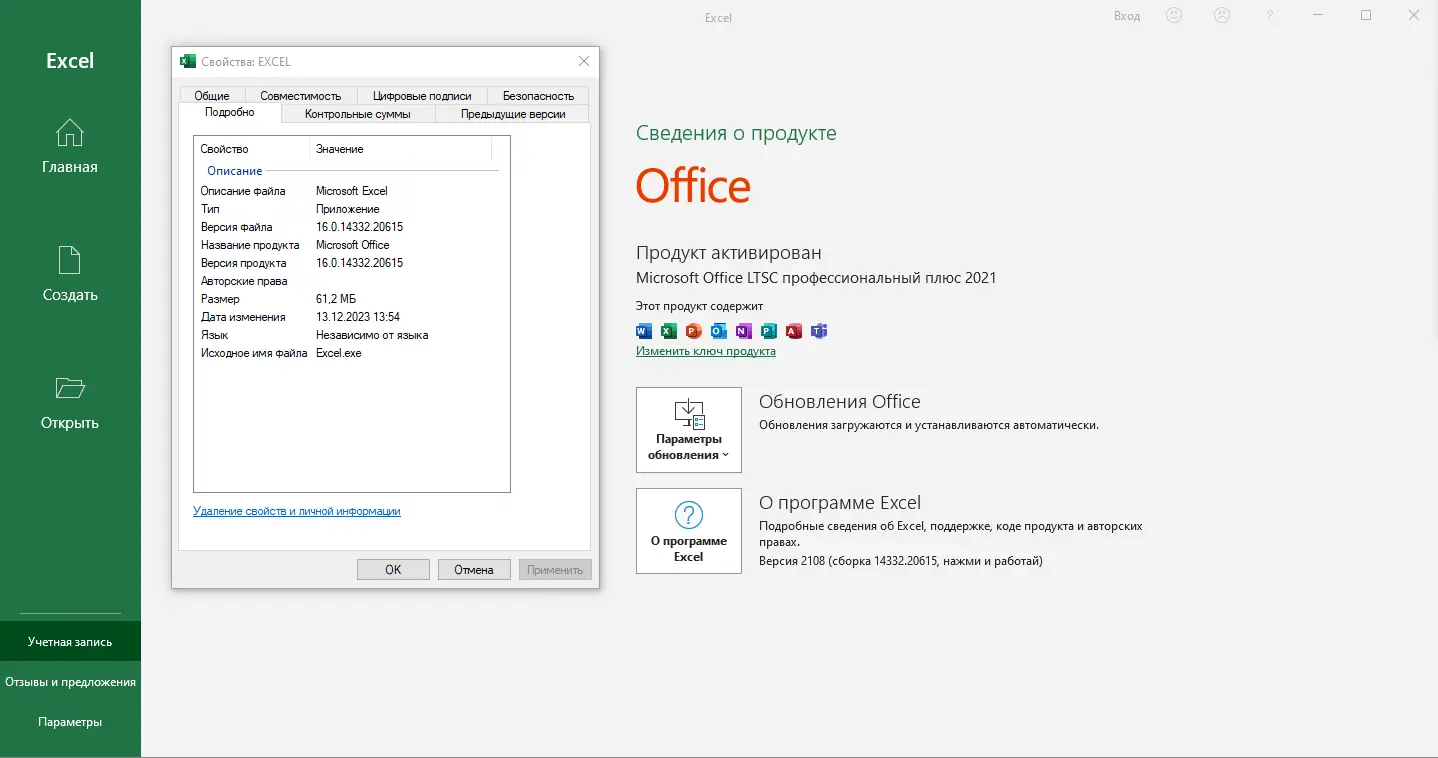The image size is (1438, 758).
Task: Click the Значение column header
Action: point(400,149)
